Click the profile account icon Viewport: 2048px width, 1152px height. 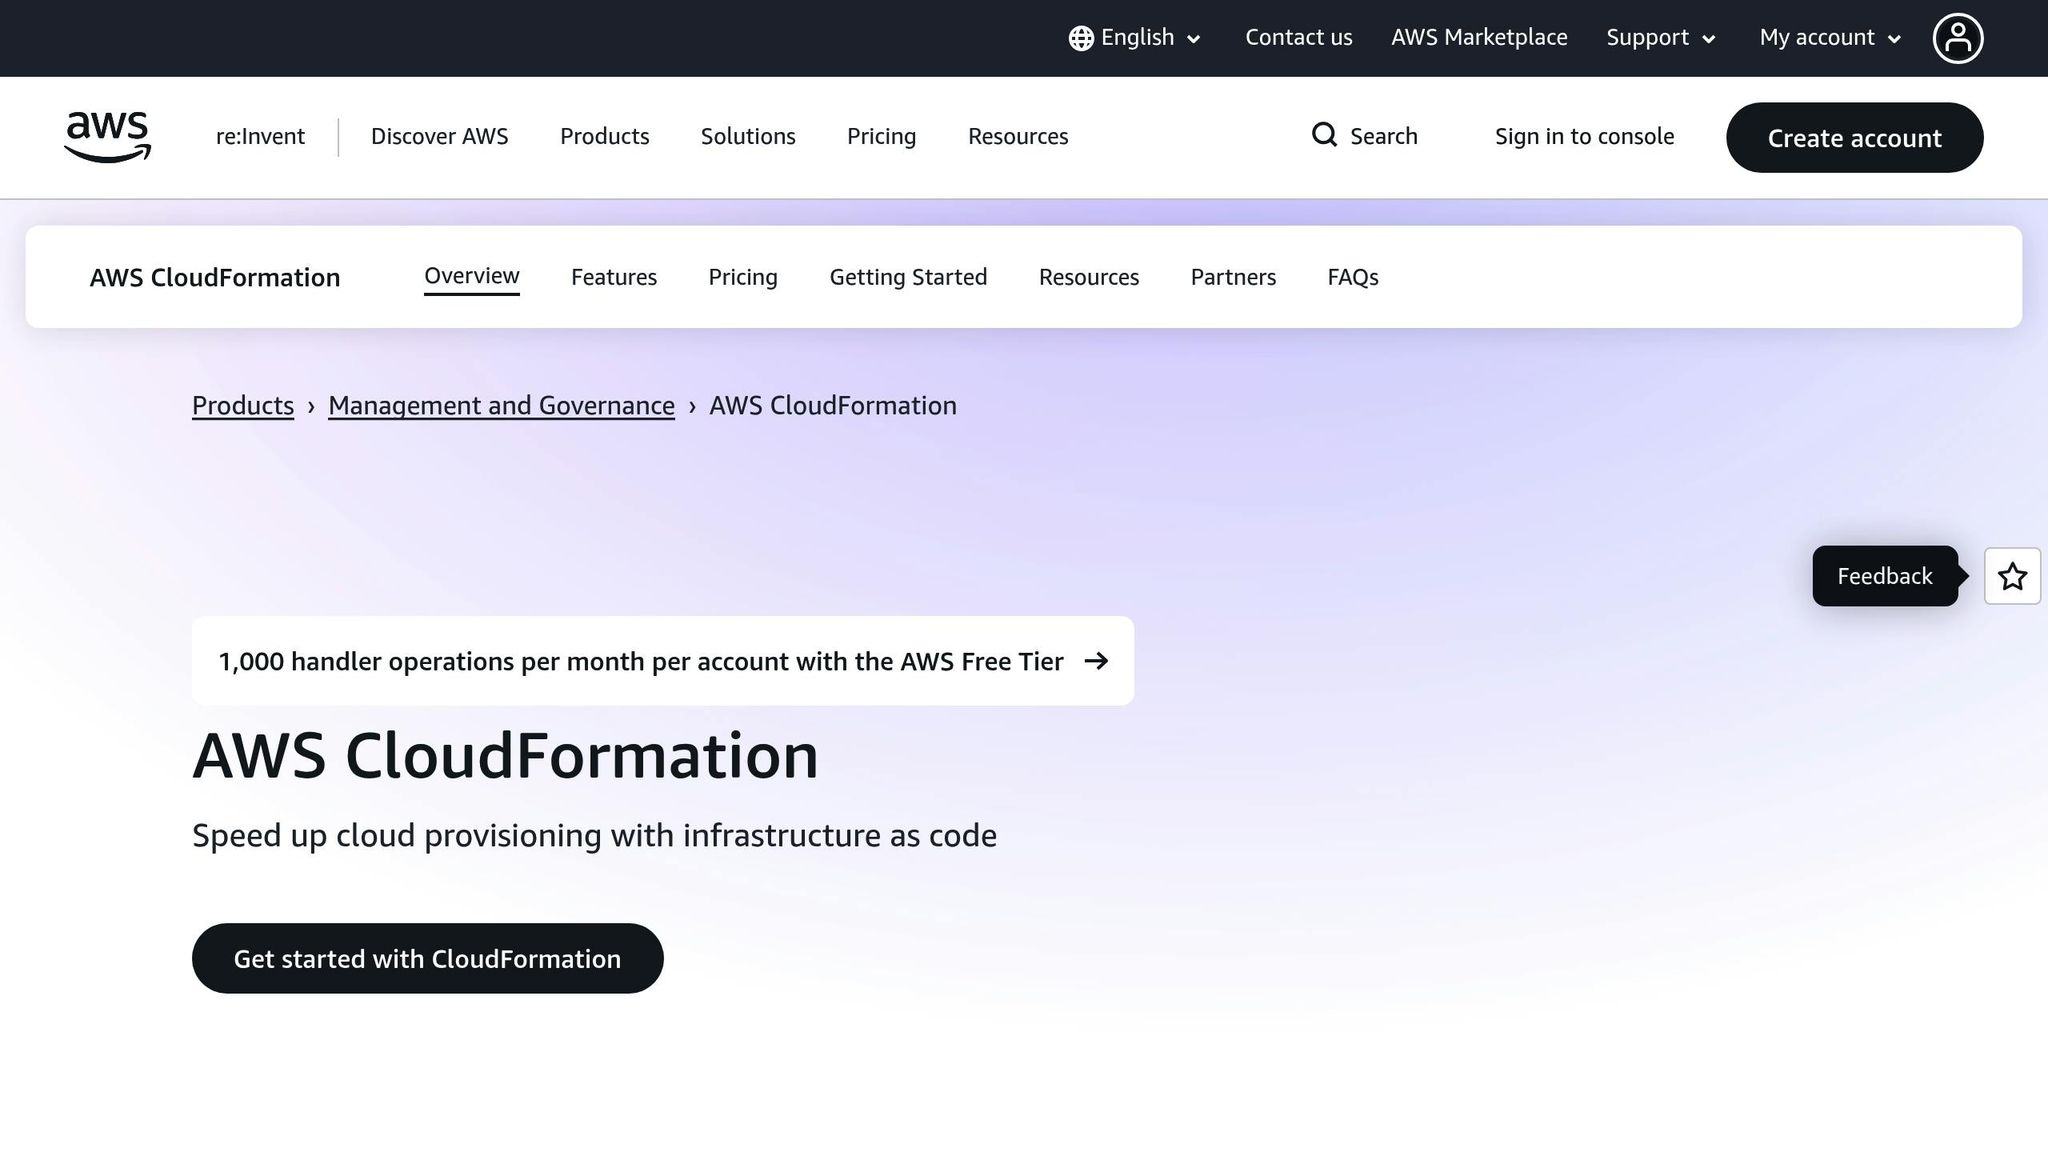[1958, 37]
